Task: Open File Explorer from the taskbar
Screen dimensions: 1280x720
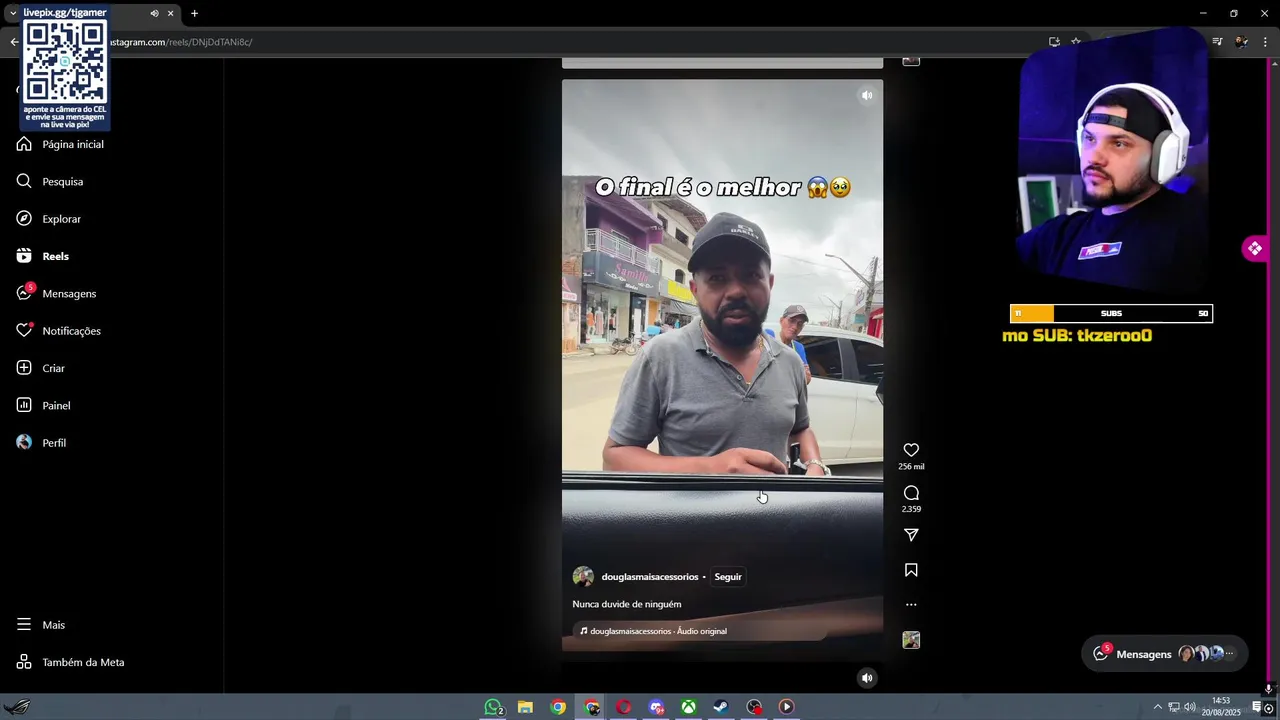Action: point(525,707)
